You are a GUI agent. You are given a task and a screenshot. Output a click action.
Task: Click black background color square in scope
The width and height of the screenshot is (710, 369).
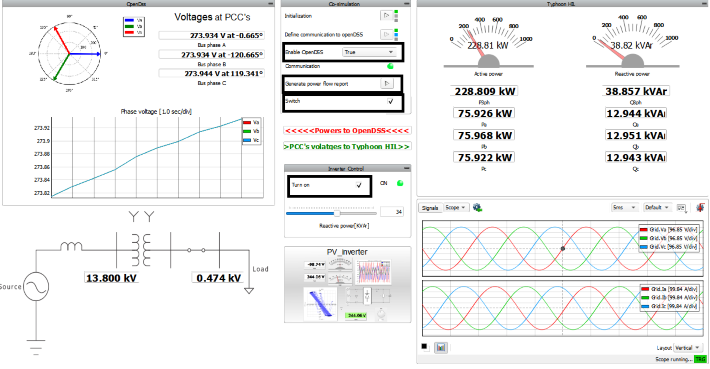pyautogui.click(x=424, y=346)
